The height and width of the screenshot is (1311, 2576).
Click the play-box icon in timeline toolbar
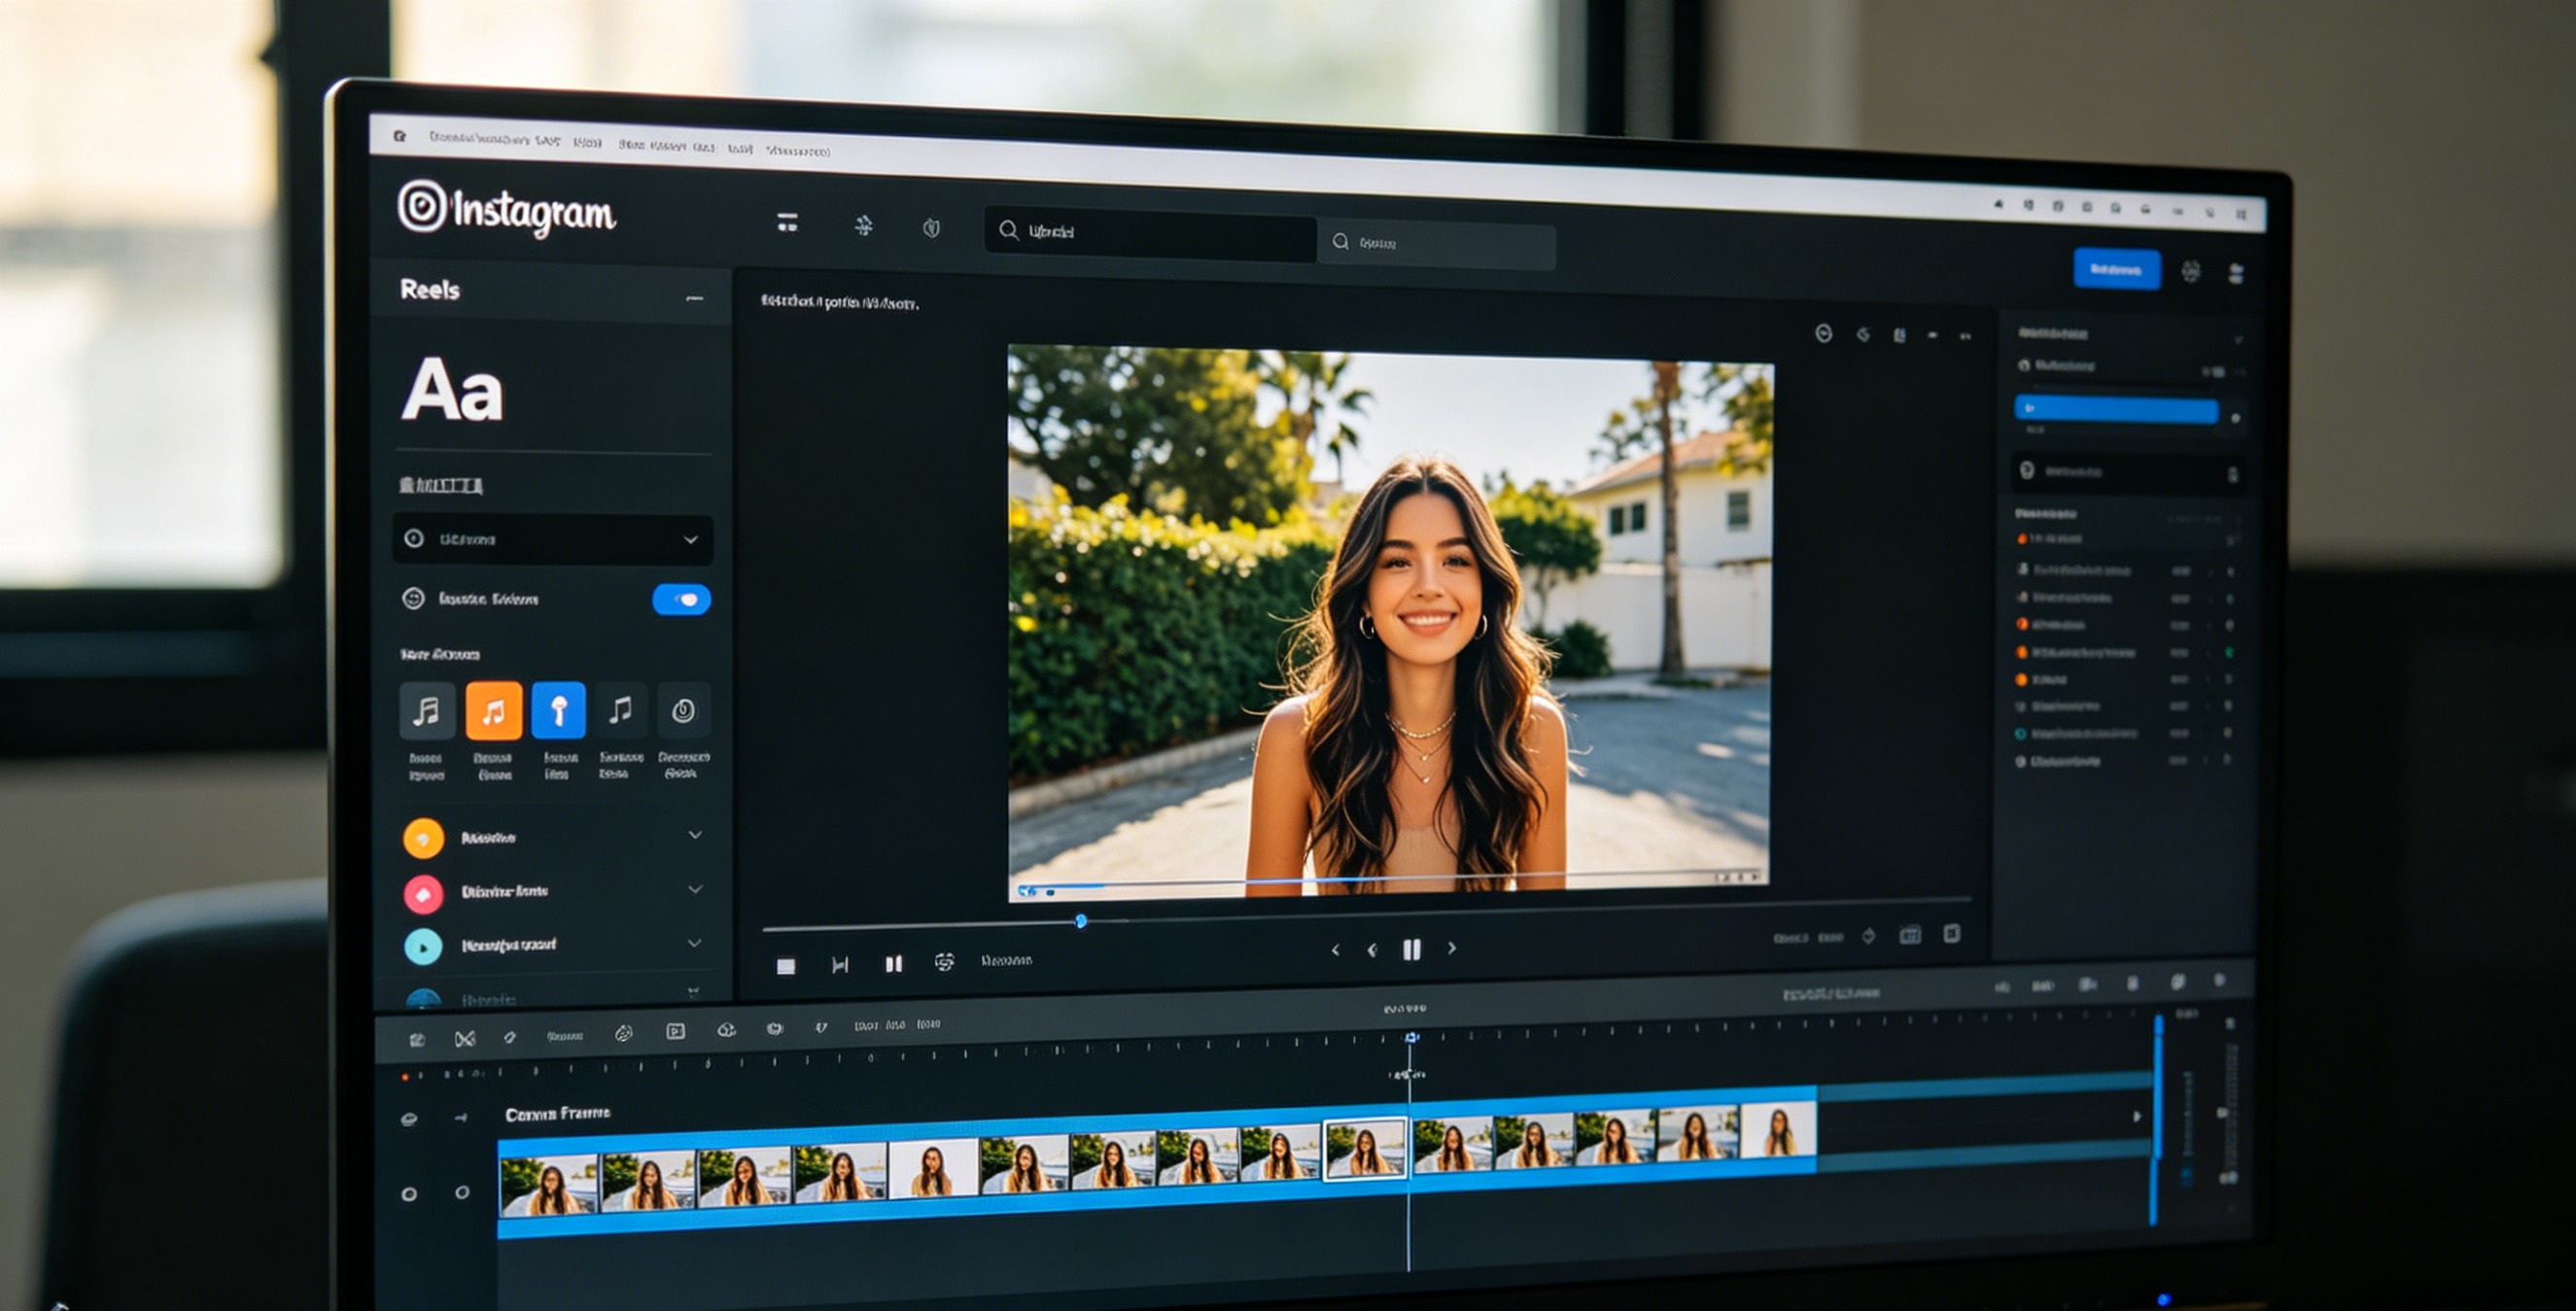(x=675, y=1031)
